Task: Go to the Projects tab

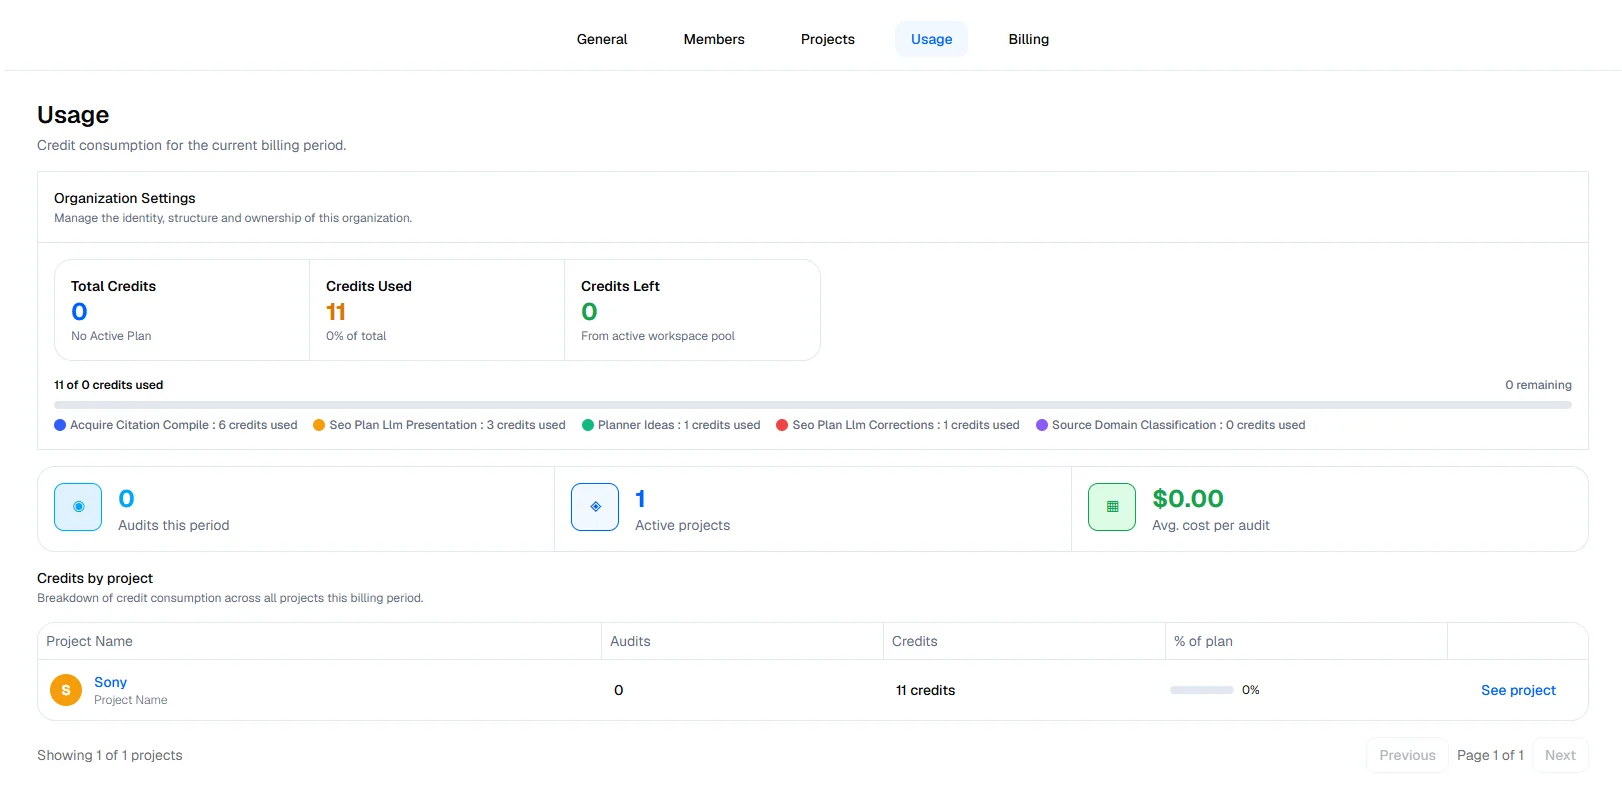Action: click(828, 39)
